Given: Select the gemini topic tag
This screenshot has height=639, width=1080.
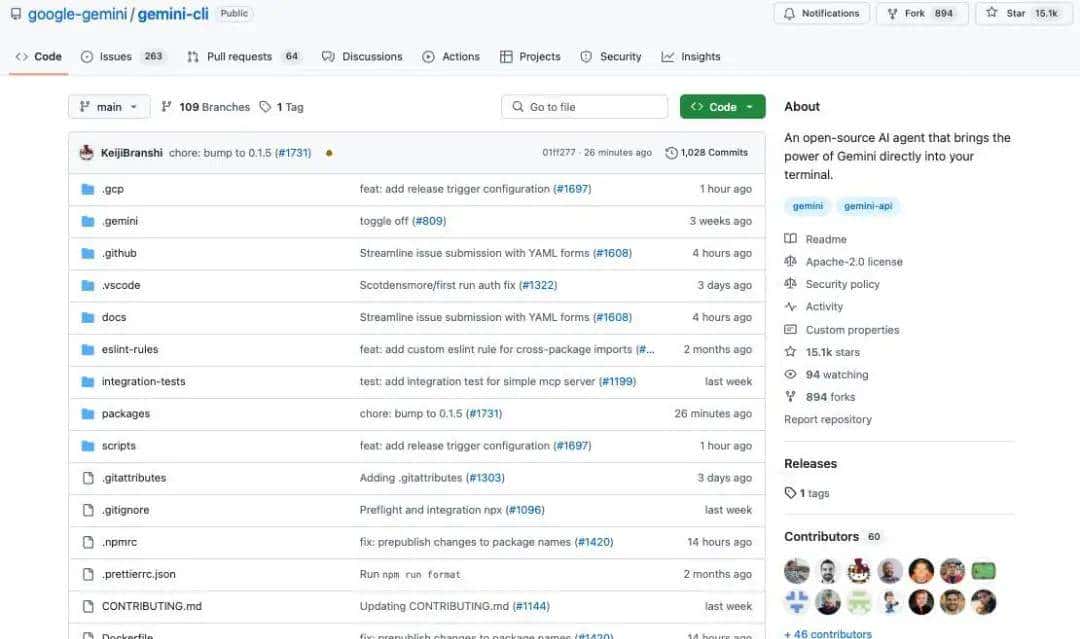Looking at the screenshot, I should coord(807,206).
